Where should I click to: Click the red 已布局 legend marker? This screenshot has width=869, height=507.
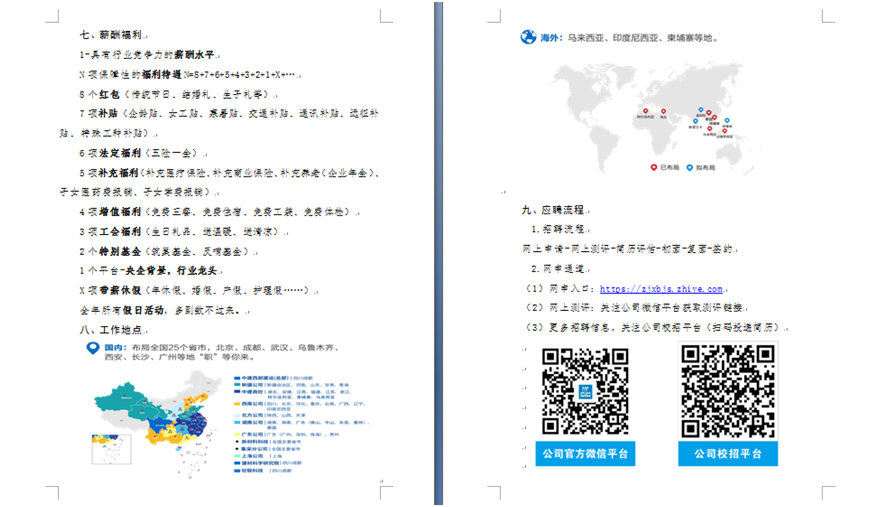point(653,167)
